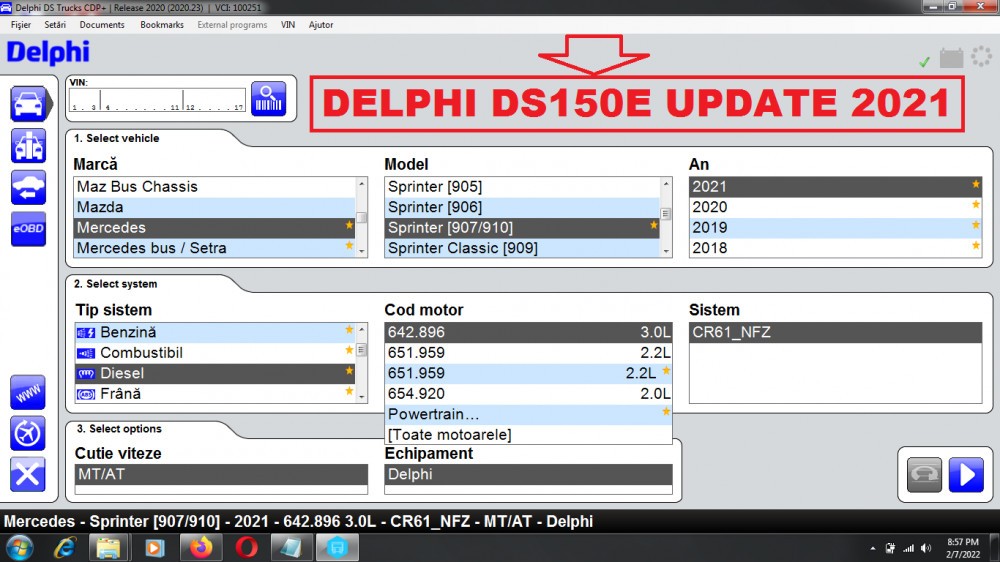The image size is (1000, 562).
Task: Select Mazda in the Marcă list
Action: tap(215, 207)
